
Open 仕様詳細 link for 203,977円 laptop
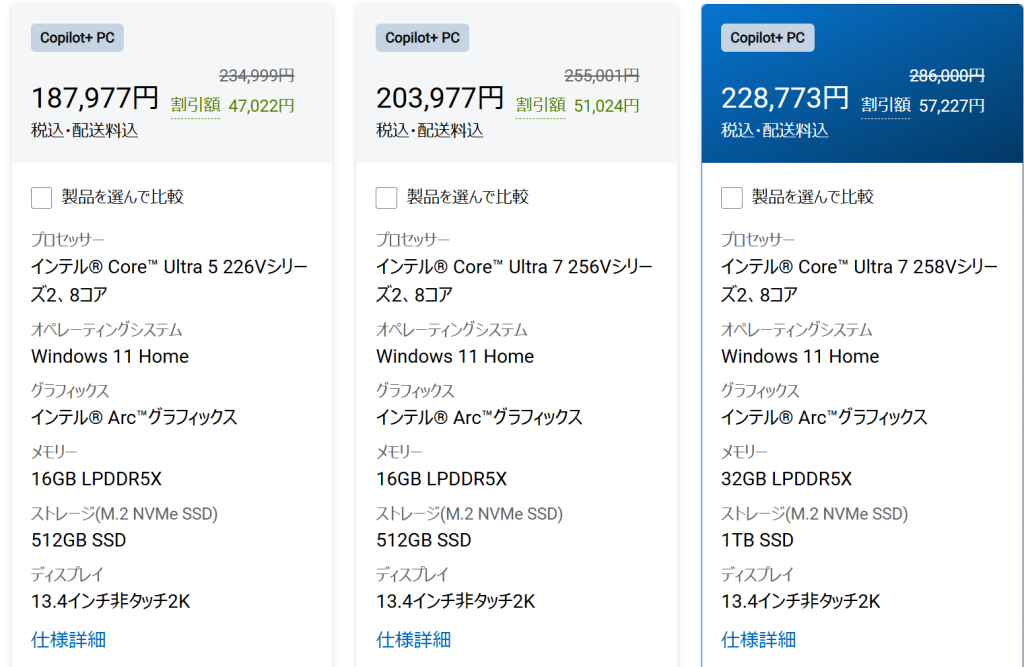[x=414, y=639]
